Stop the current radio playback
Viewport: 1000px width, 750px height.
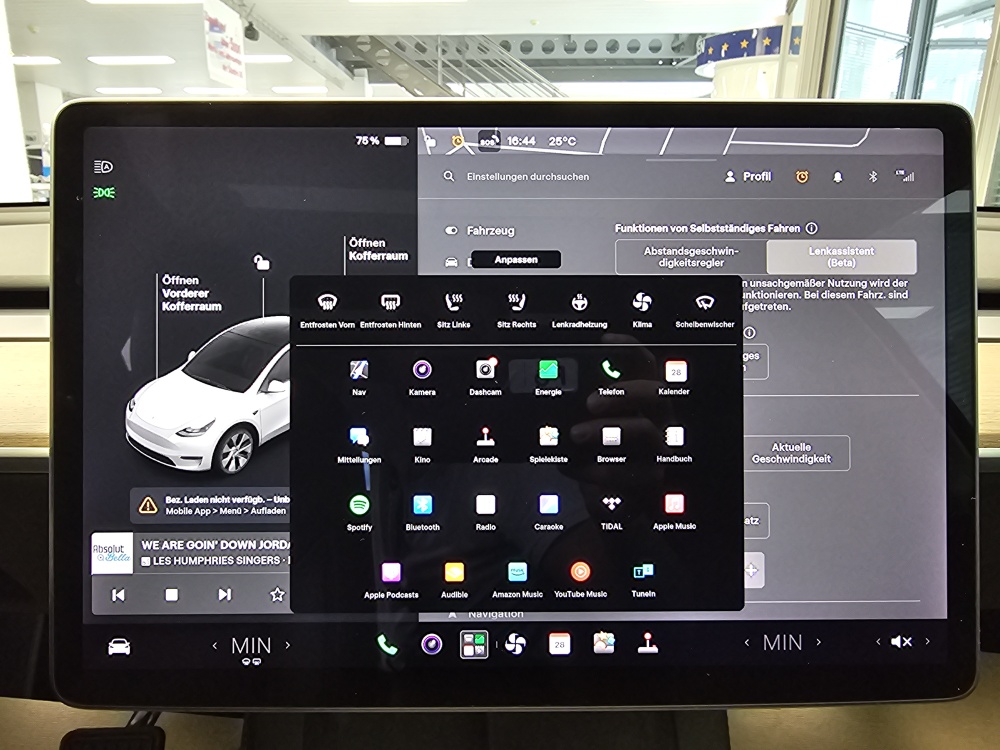click(x=172, y=595)
